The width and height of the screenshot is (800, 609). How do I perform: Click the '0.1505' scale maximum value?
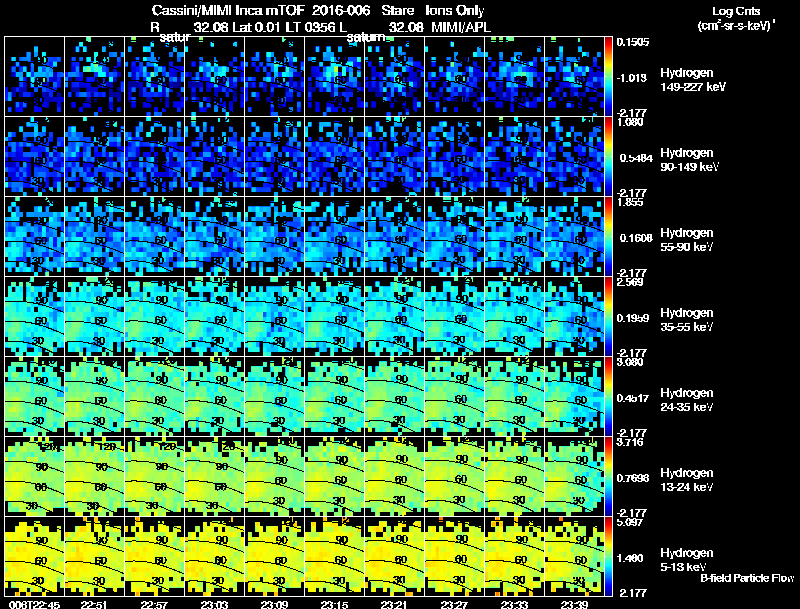pos(633,42)
